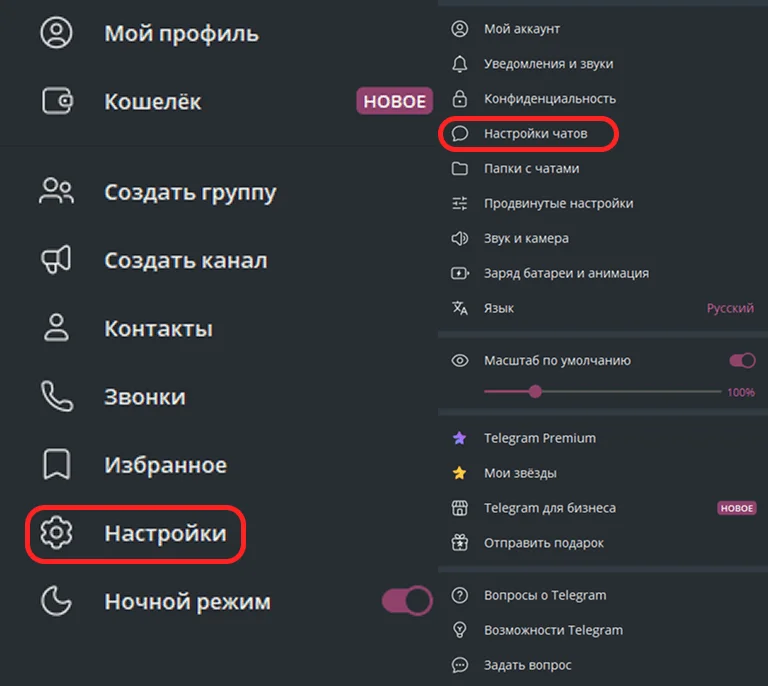
Task: Click the bookmark icon for Избранное
Action: pos(56,465)
